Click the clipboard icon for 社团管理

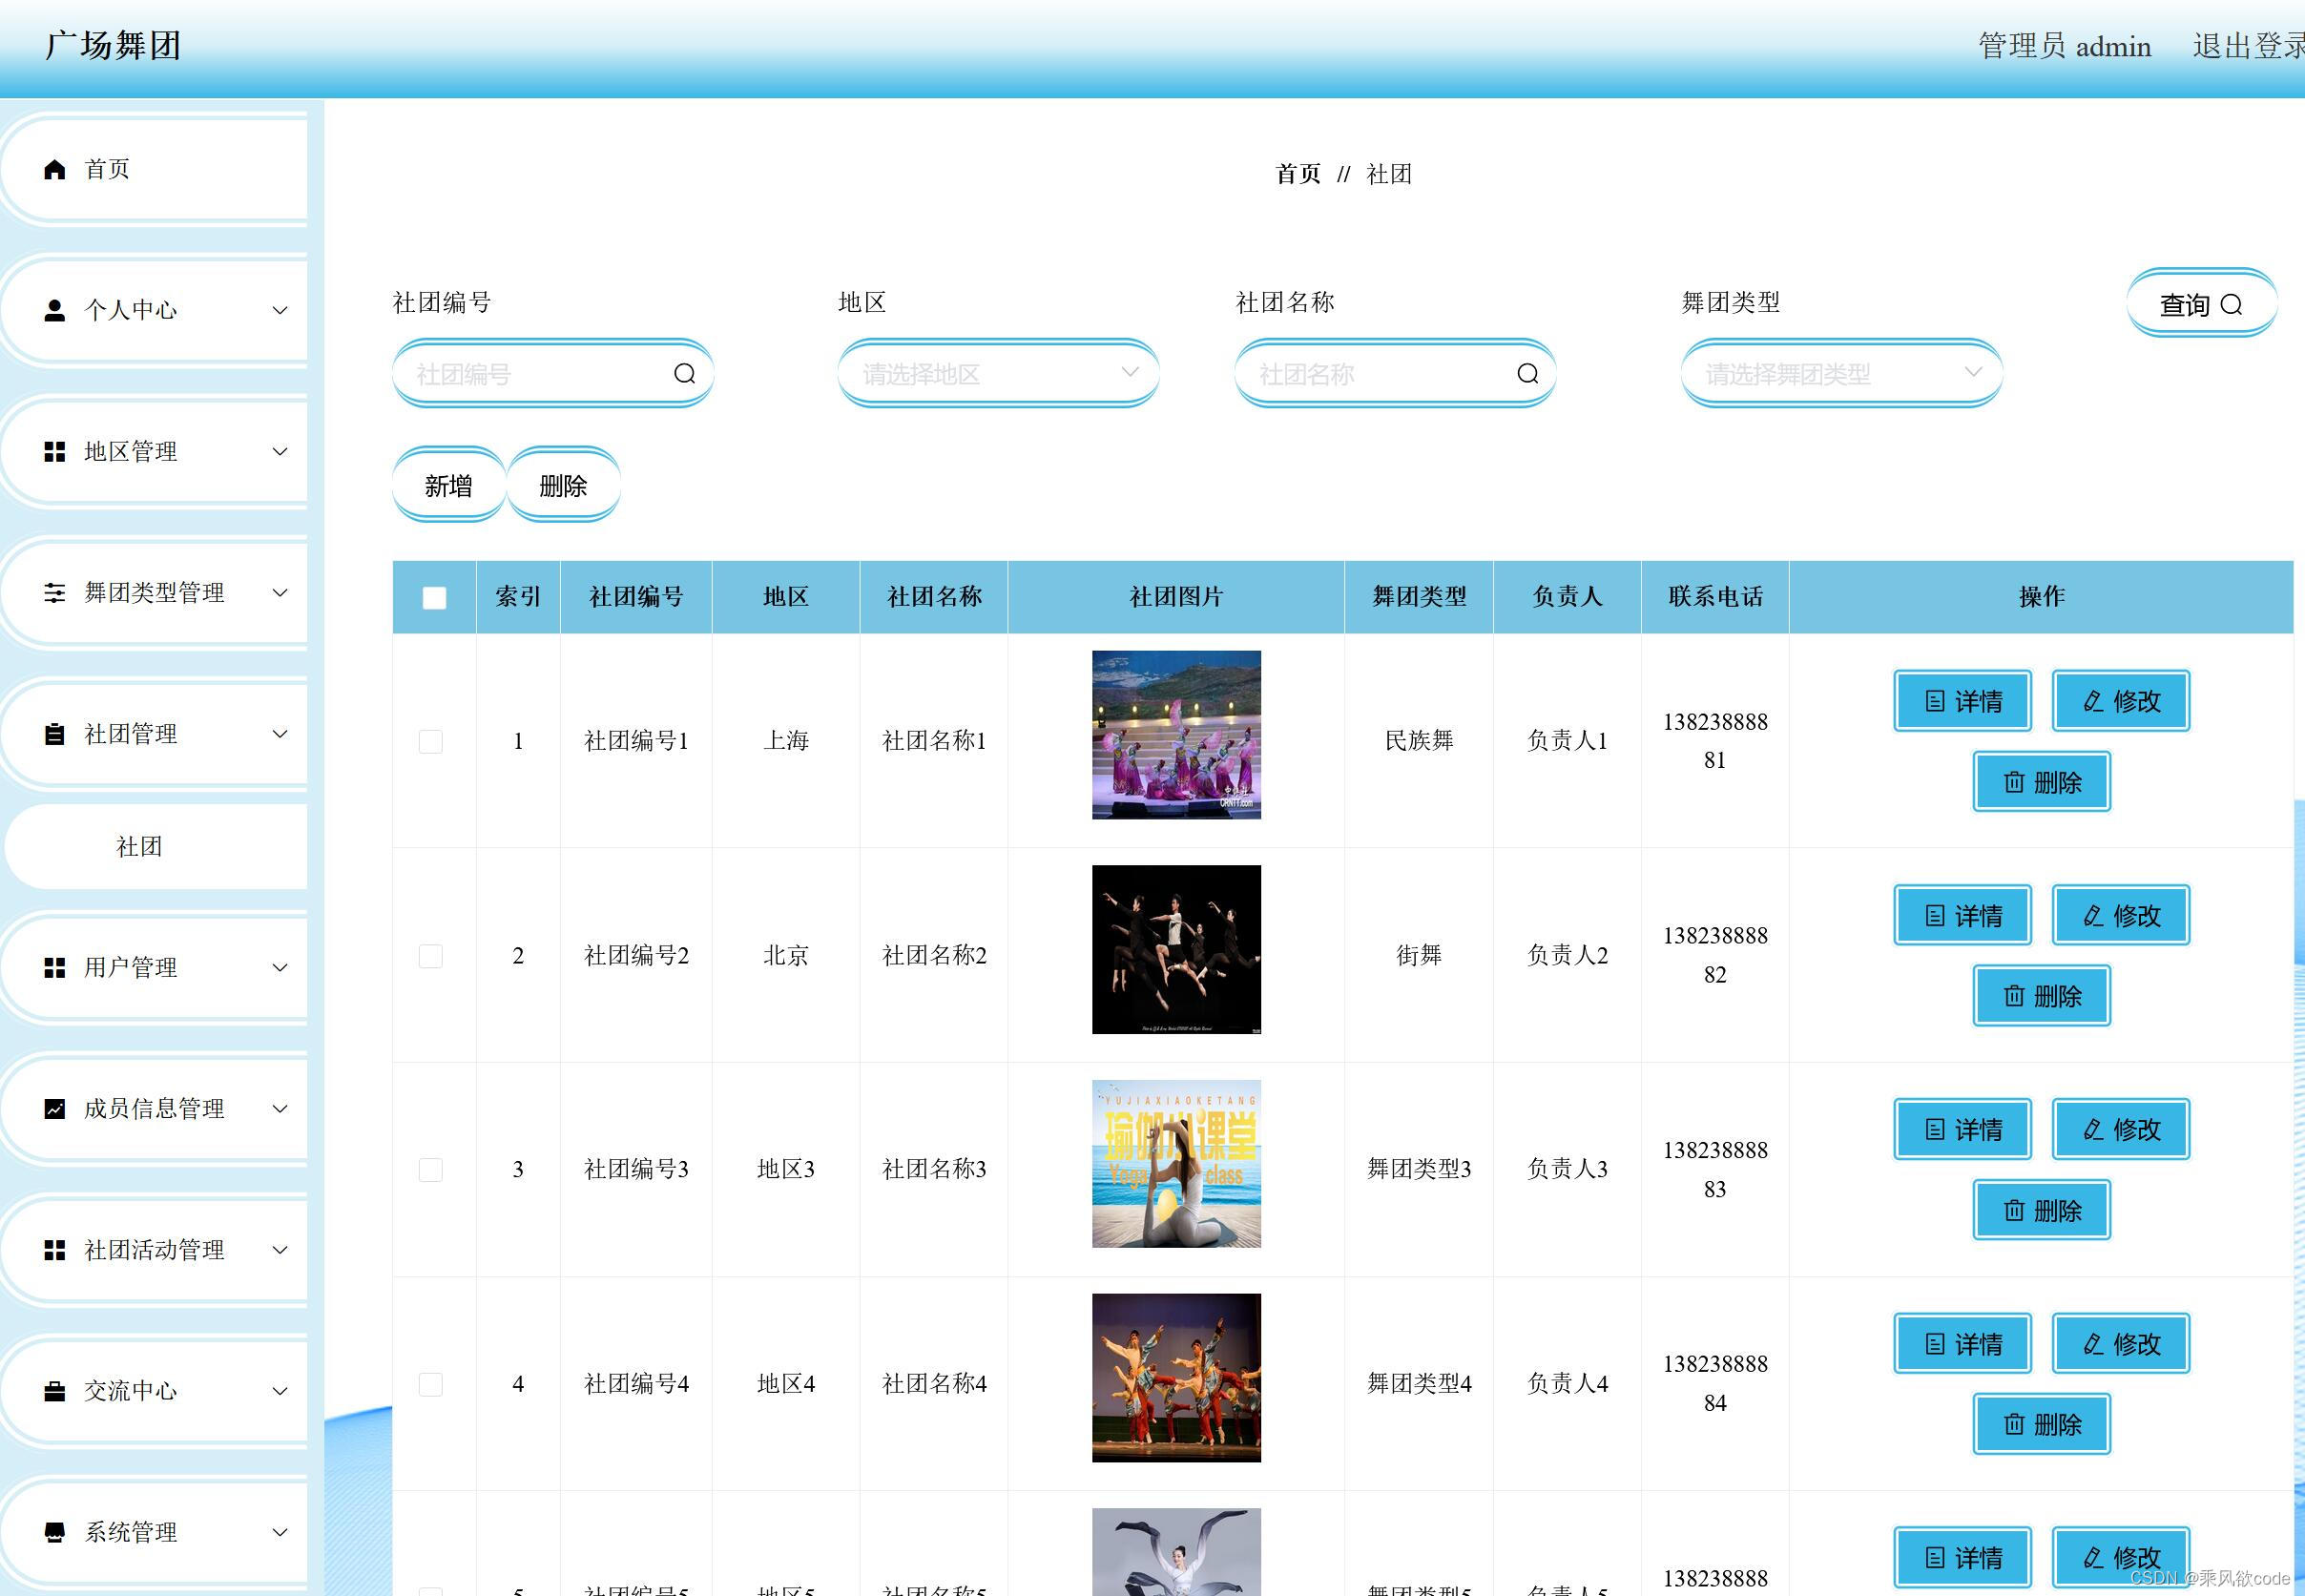55,734
